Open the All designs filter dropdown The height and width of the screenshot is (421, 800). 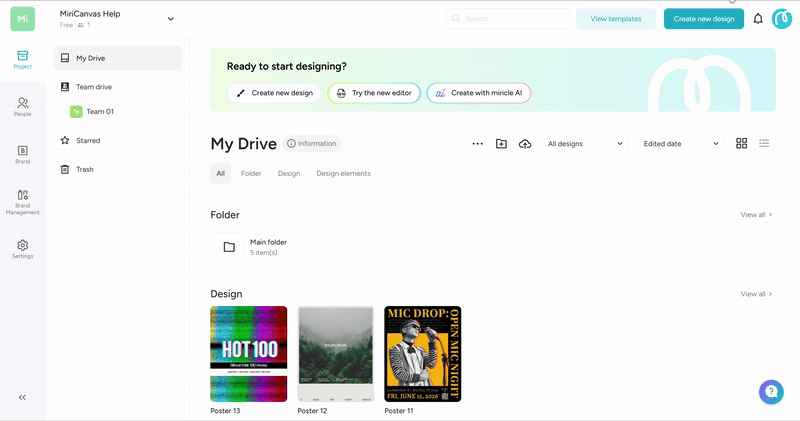tap(585, 144)
